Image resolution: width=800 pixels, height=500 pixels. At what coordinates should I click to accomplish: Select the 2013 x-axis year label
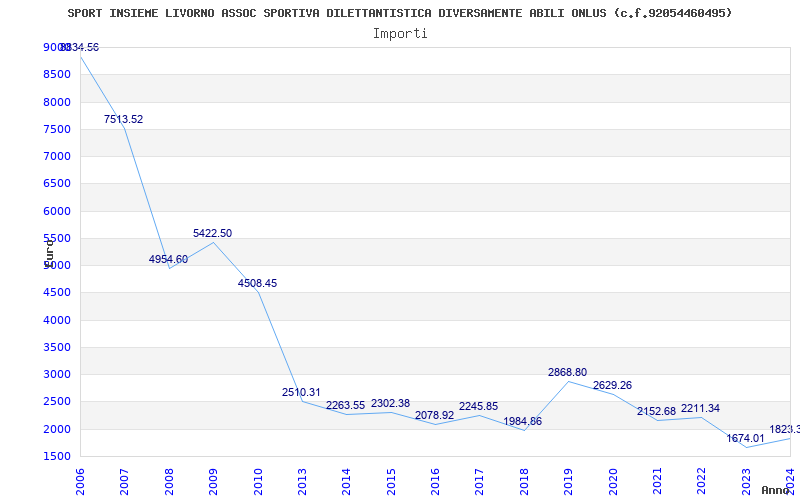point(302,480)
